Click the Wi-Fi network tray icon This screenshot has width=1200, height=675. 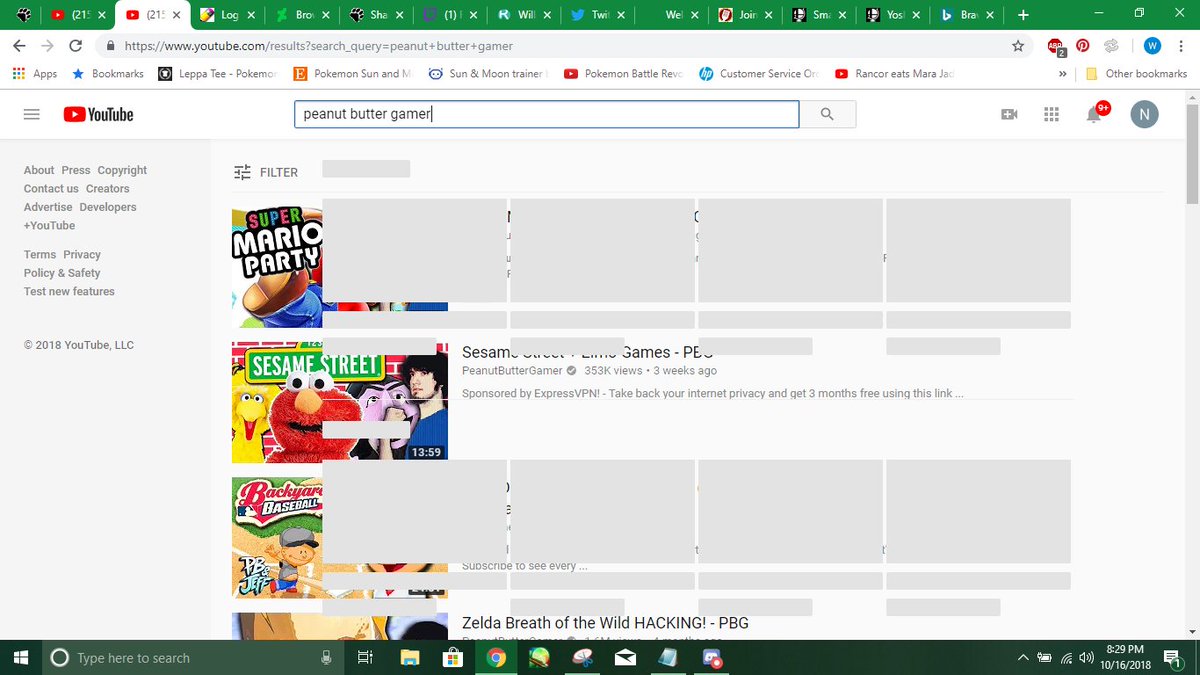(1065, 657)
